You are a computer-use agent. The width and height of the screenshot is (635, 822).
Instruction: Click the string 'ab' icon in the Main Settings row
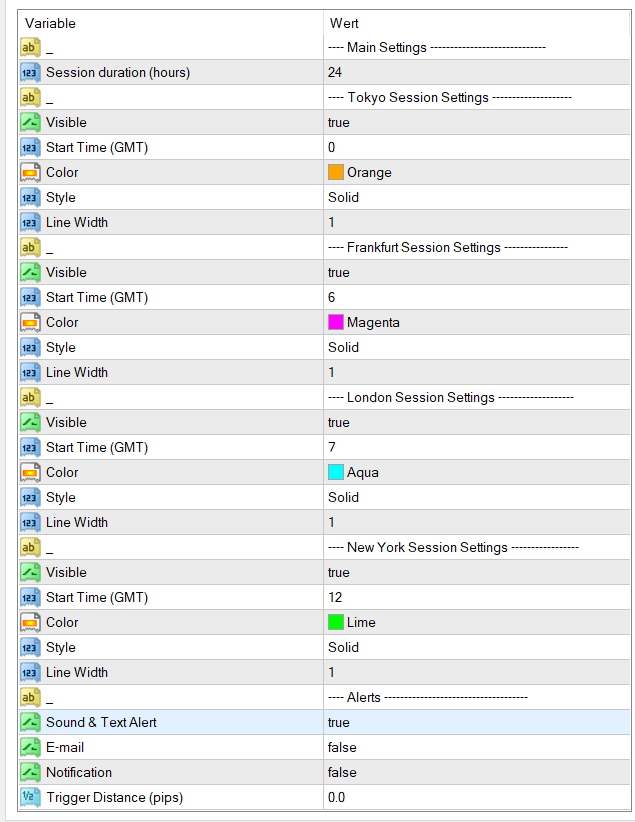point(30,47)
